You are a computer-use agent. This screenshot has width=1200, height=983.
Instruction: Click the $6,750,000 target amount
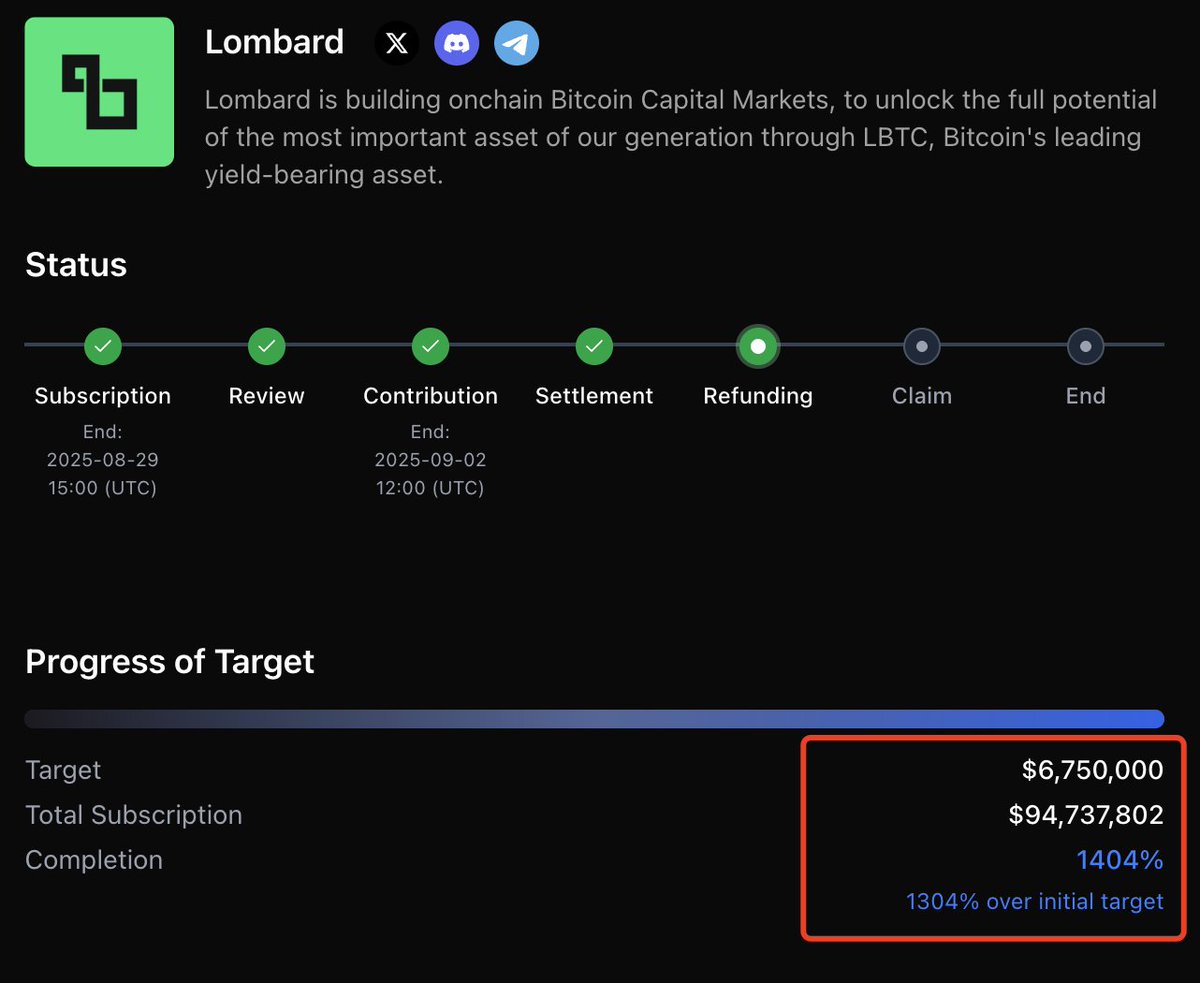[x=1093, y=770]
